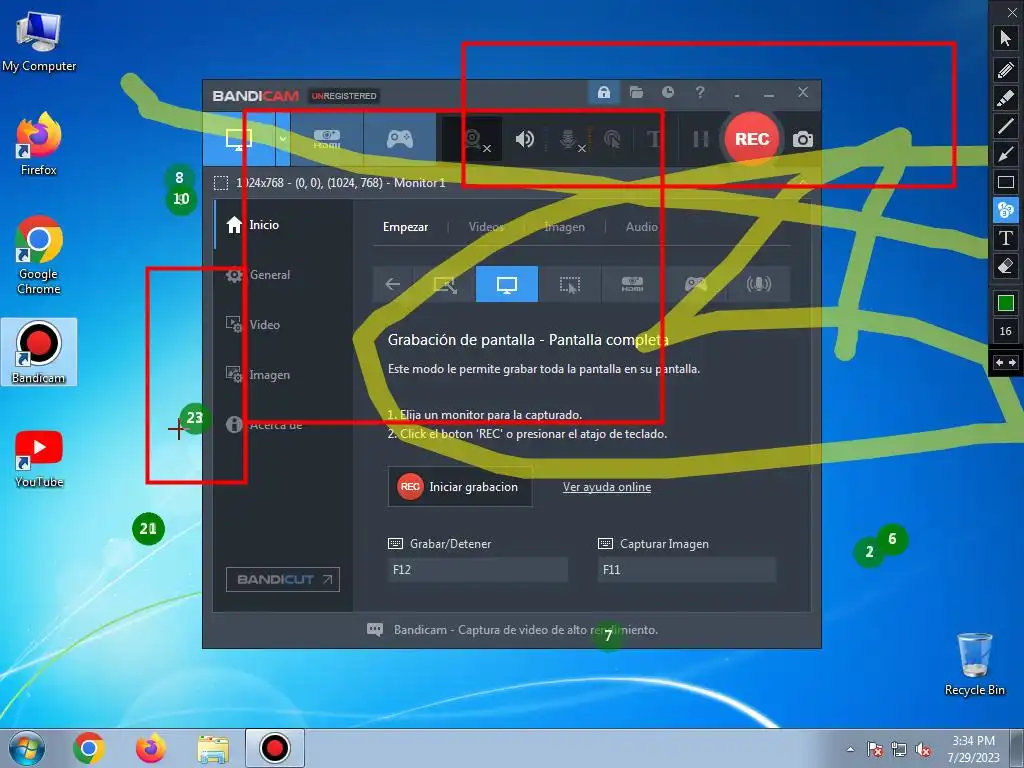Select the straight line drawing tool
This screenshot has height=768, width=1024.
(x=1006, y=126)
